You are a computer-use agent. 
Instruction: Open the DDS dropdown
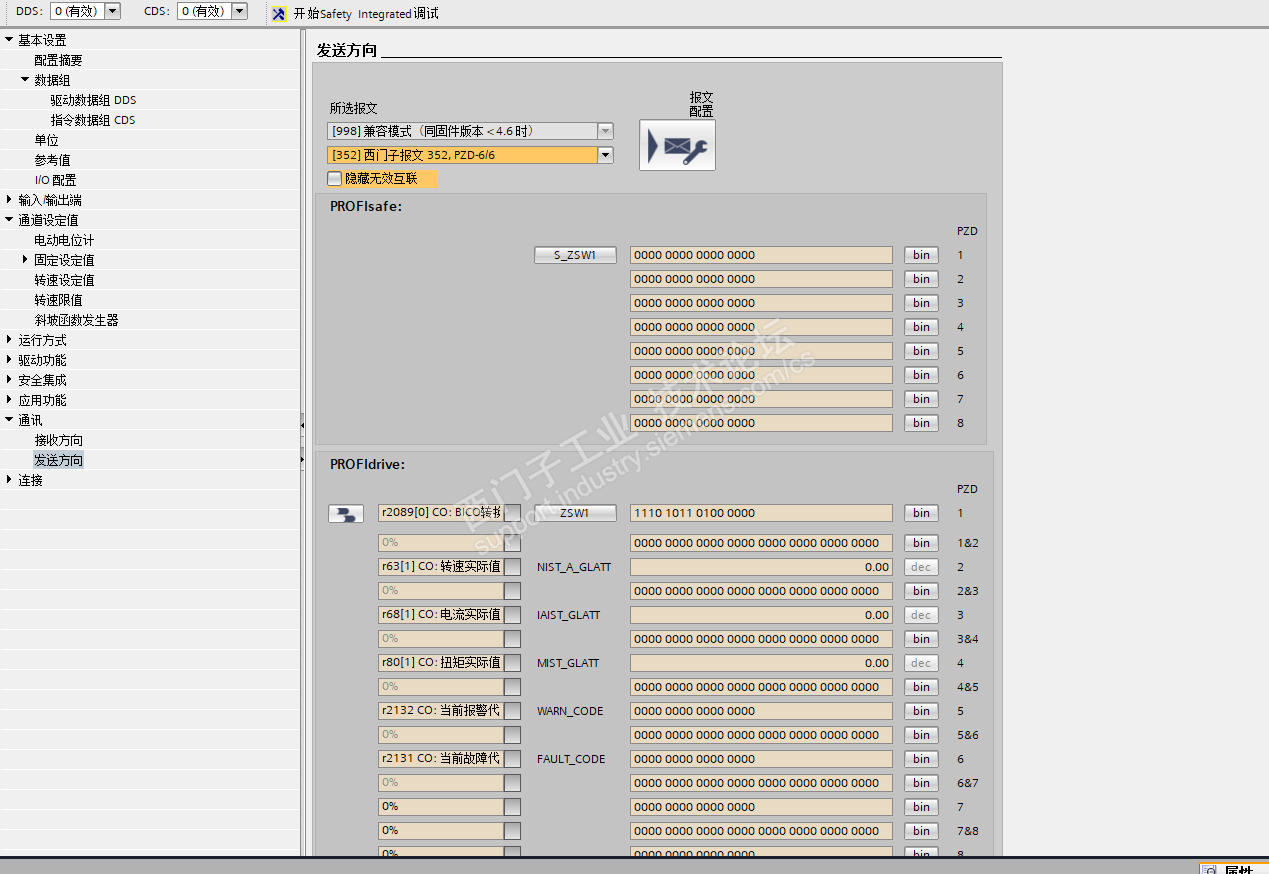tap(112, 11)
